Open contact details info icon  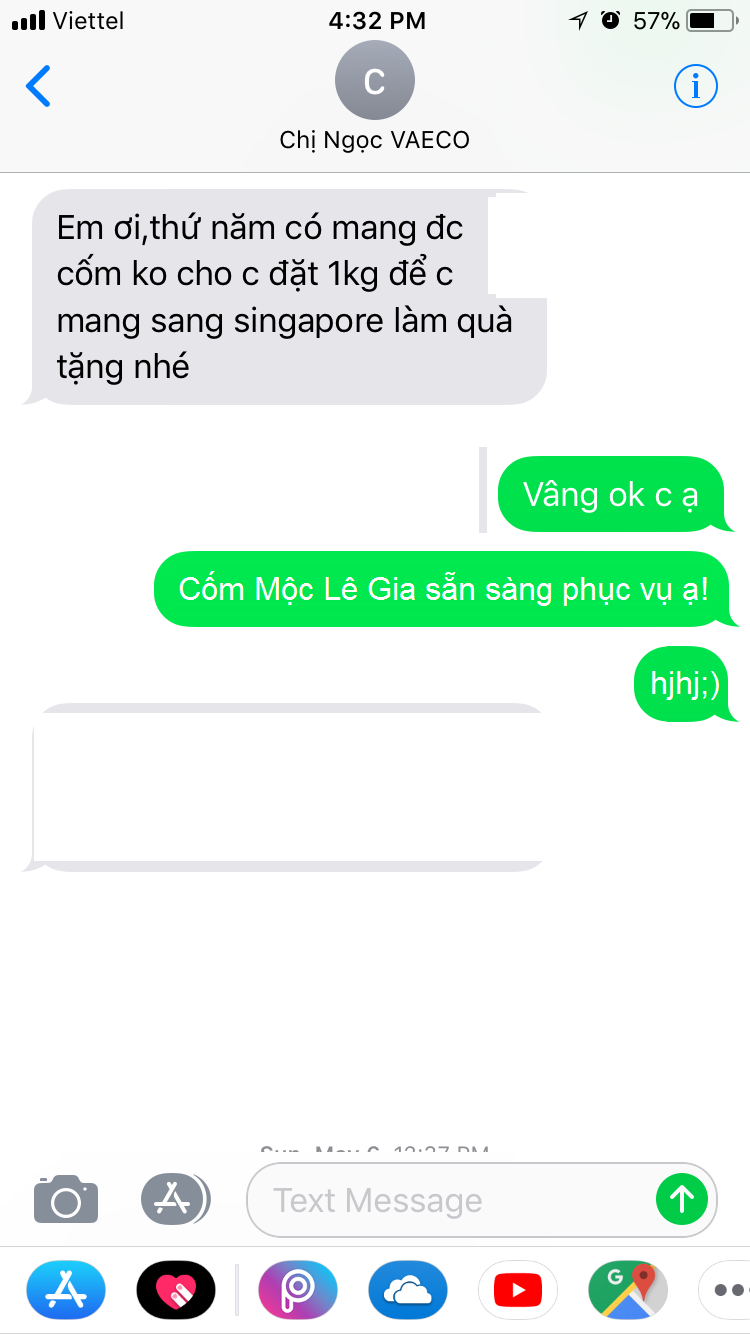point(695,86)
